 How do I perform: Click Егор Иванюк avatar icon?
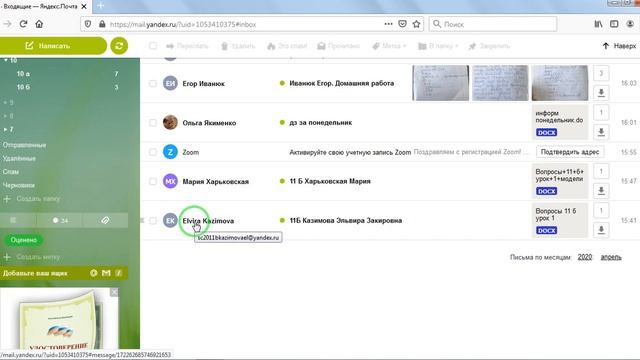click(170, 83)
